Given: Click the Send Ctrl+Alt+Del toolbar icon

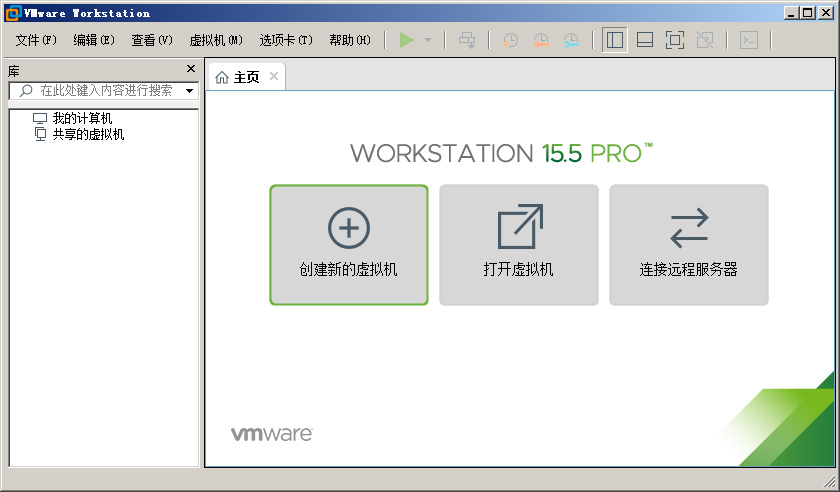Looking at the screenshot, I should pos(467,40).
